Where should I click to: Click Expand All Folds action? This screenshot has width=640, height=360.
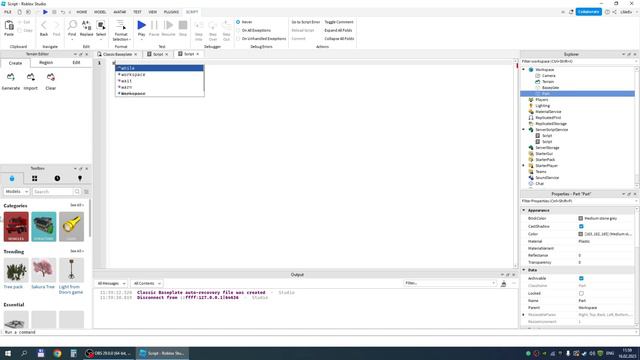(x=338, y=30)
